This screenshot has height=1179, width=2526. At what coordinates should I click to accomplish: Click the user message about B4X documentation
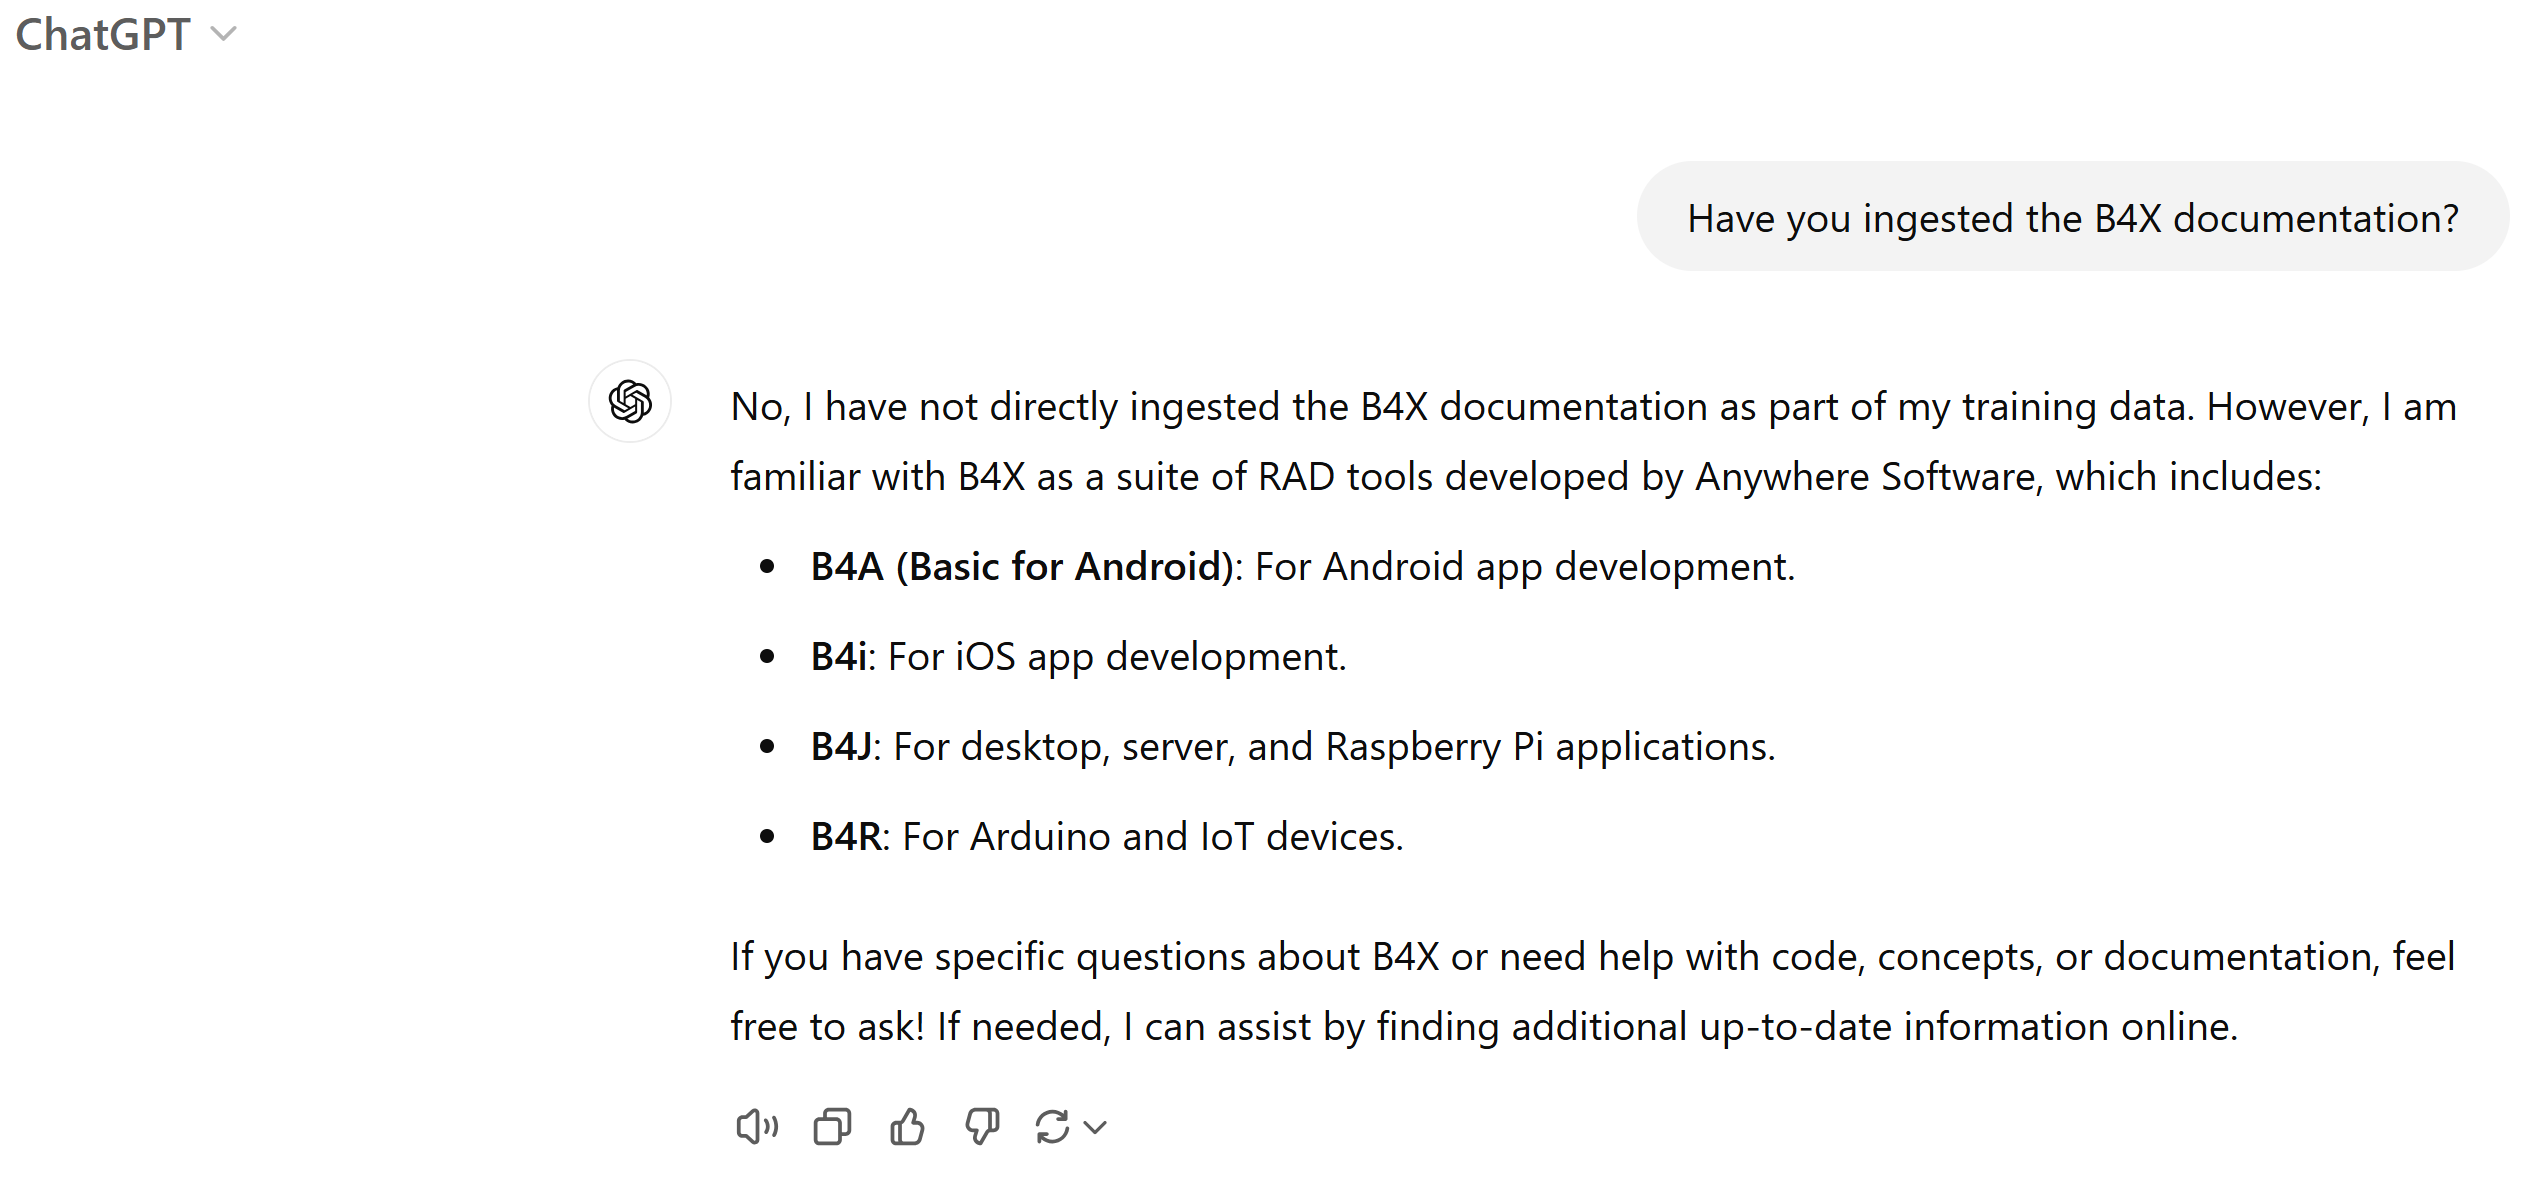(2072, 217)
